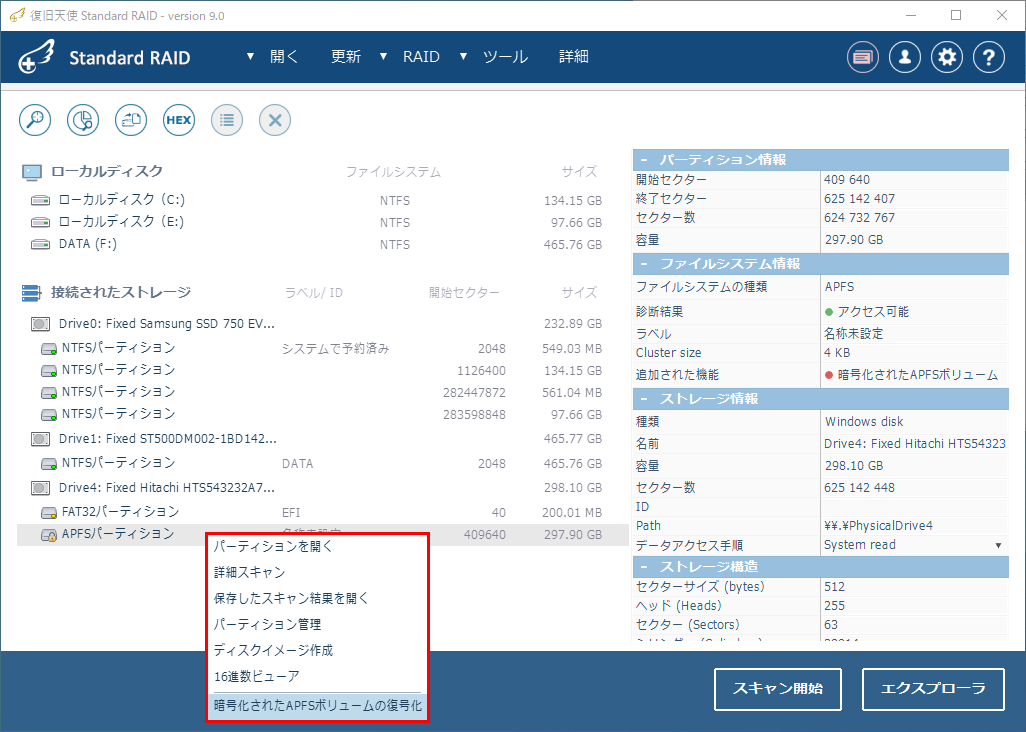
Task: Choose 暗号化されたAPFSボリュームの復号化 menu item
Action: [317, 706]
